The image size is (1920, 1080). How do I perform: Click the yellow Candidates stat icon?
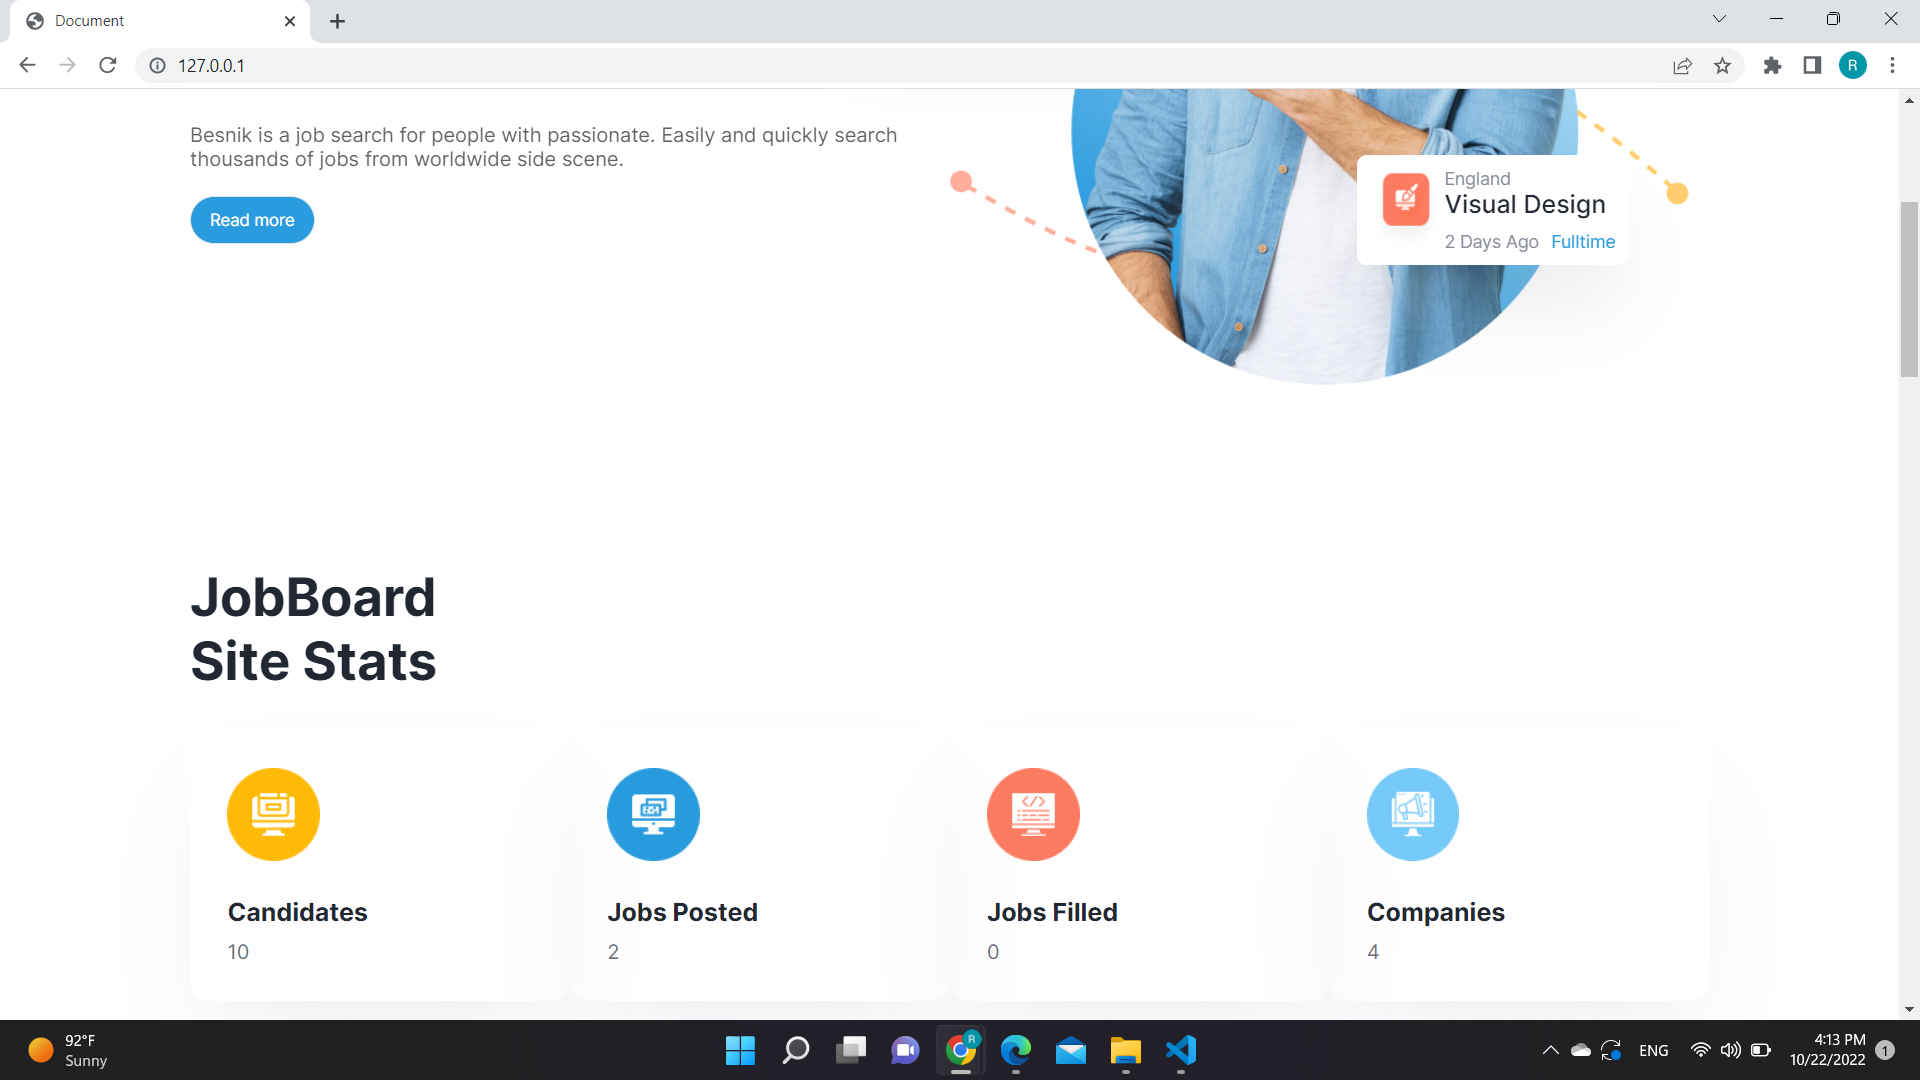point(272,814)
